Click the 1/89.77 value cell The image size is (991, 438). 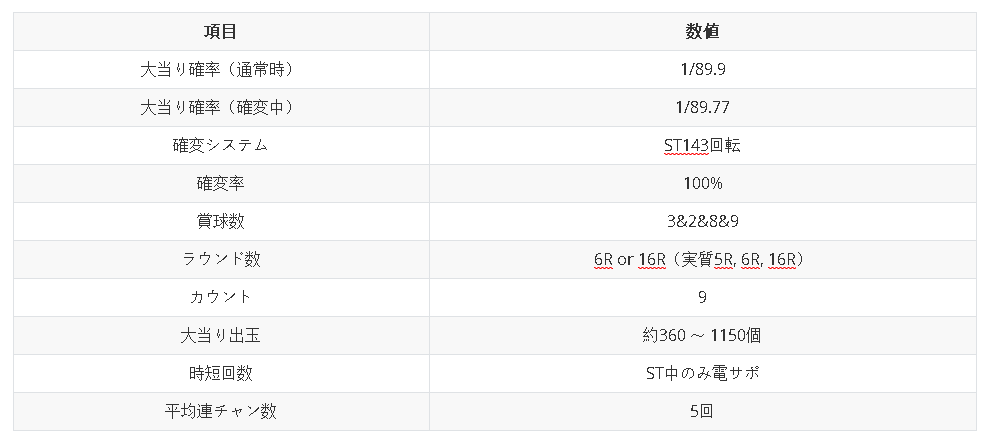click(702, 108)
